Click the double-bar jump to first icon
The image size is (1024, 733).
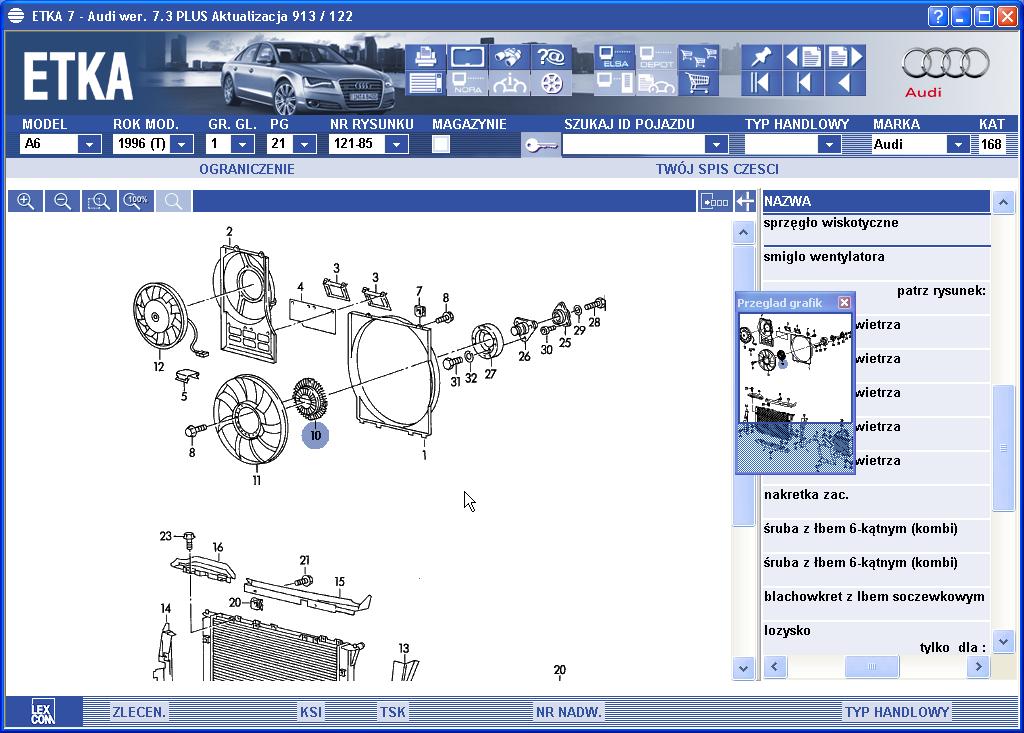(x=760, y=84)
